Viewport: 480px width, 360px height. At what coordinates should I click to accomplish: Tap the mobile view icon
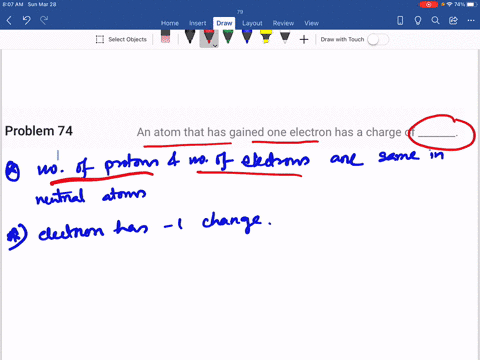pos(400,21)
